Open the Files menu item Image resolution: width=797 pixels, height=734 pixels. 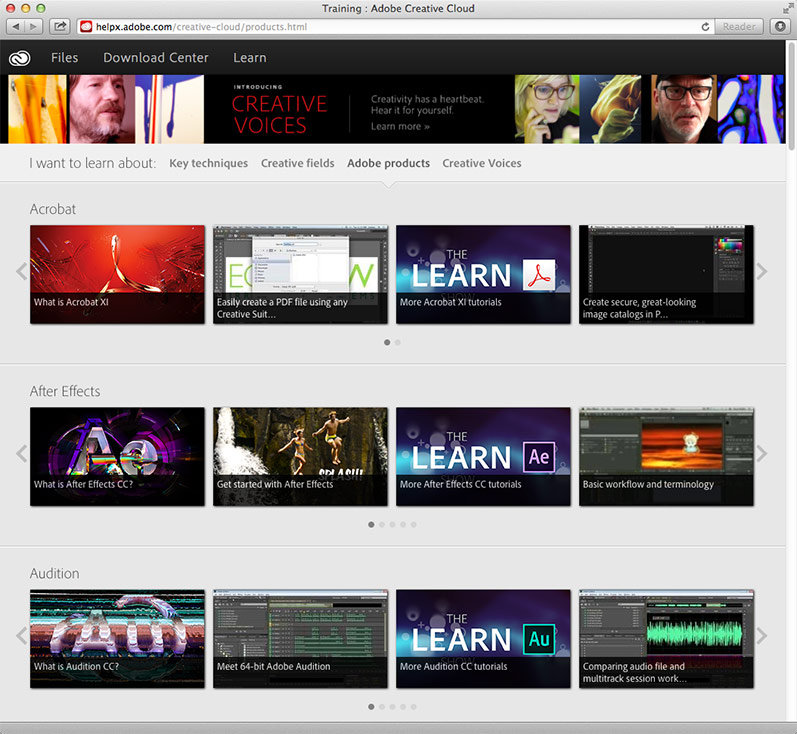tap(65, 58)
